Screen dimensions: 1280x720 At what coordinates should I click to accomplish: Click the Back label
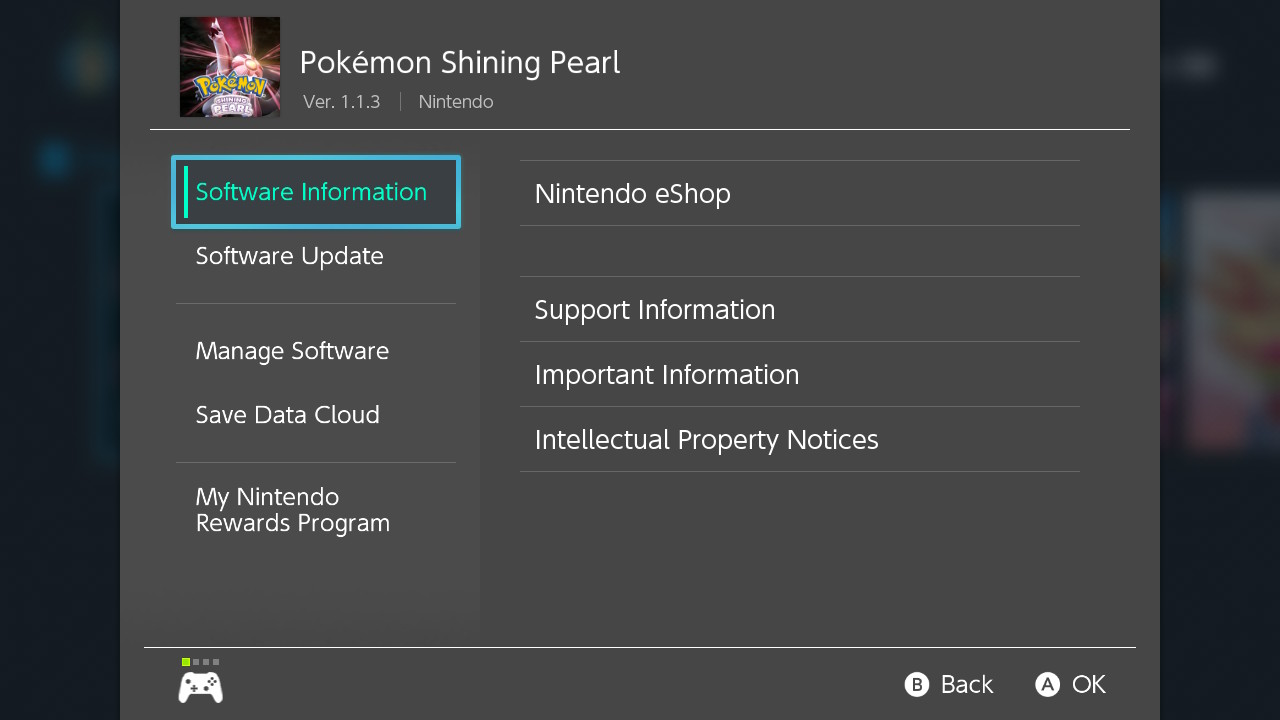(967, 684)
